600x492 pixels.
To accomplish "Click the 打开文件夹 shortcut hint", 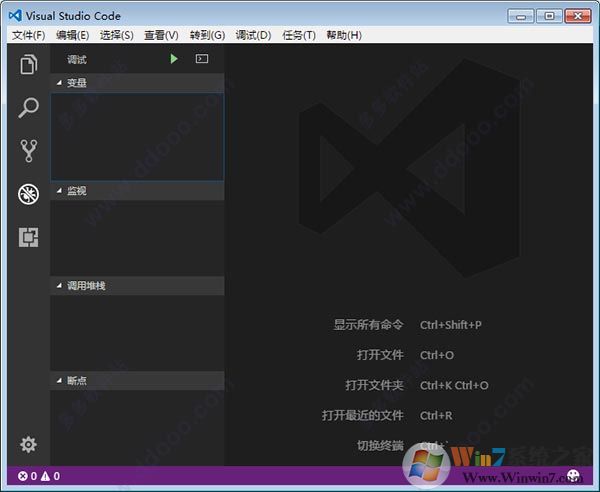I will [374, 385].
